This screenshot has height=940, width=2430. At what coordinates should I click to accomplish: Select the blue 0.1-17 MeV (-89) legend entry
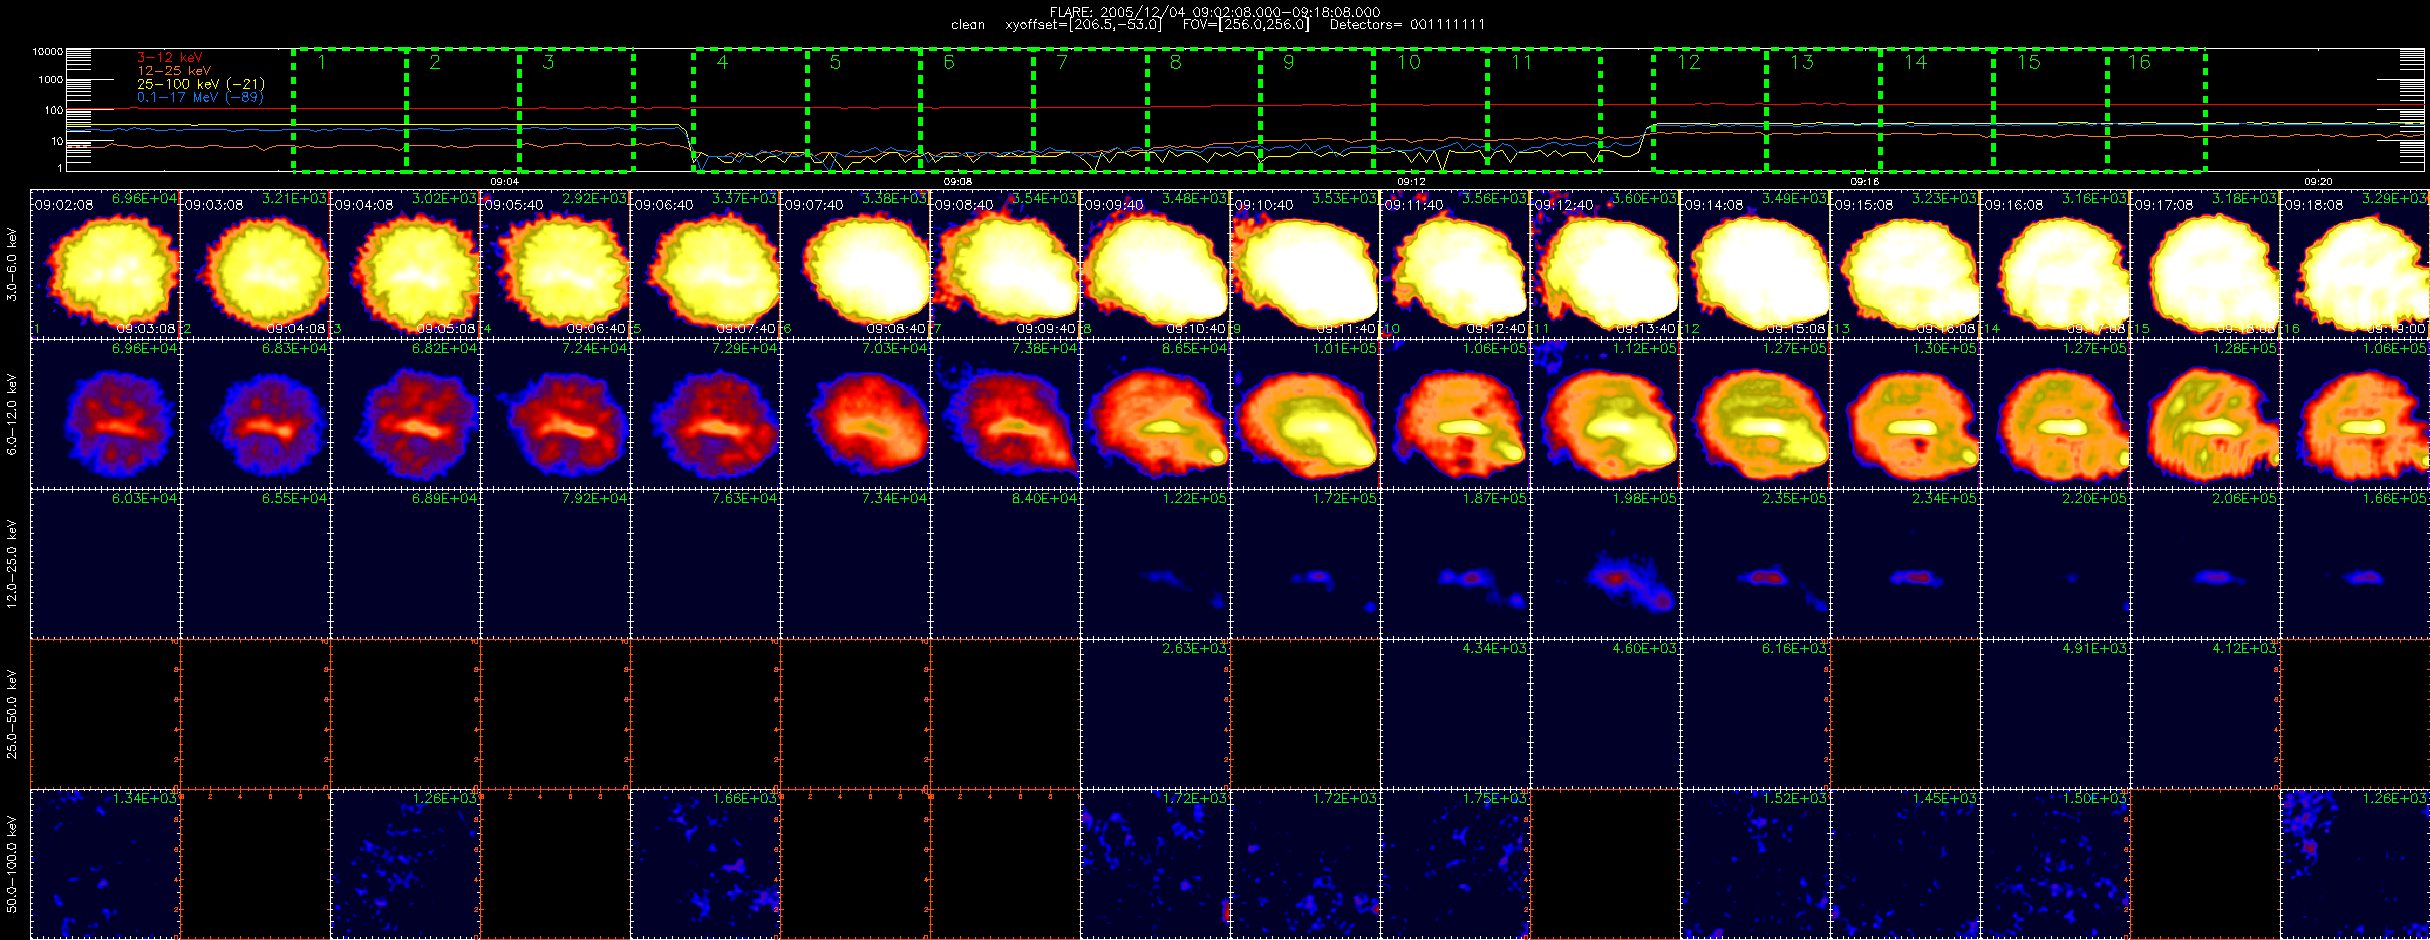(x=201, y=97)
